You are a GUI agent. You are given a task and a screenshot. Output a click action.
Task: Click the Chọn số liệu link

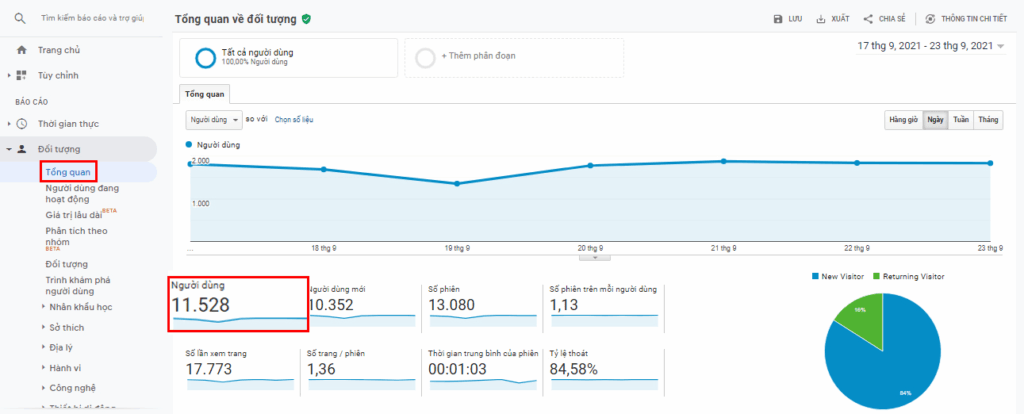pos(294,120)
